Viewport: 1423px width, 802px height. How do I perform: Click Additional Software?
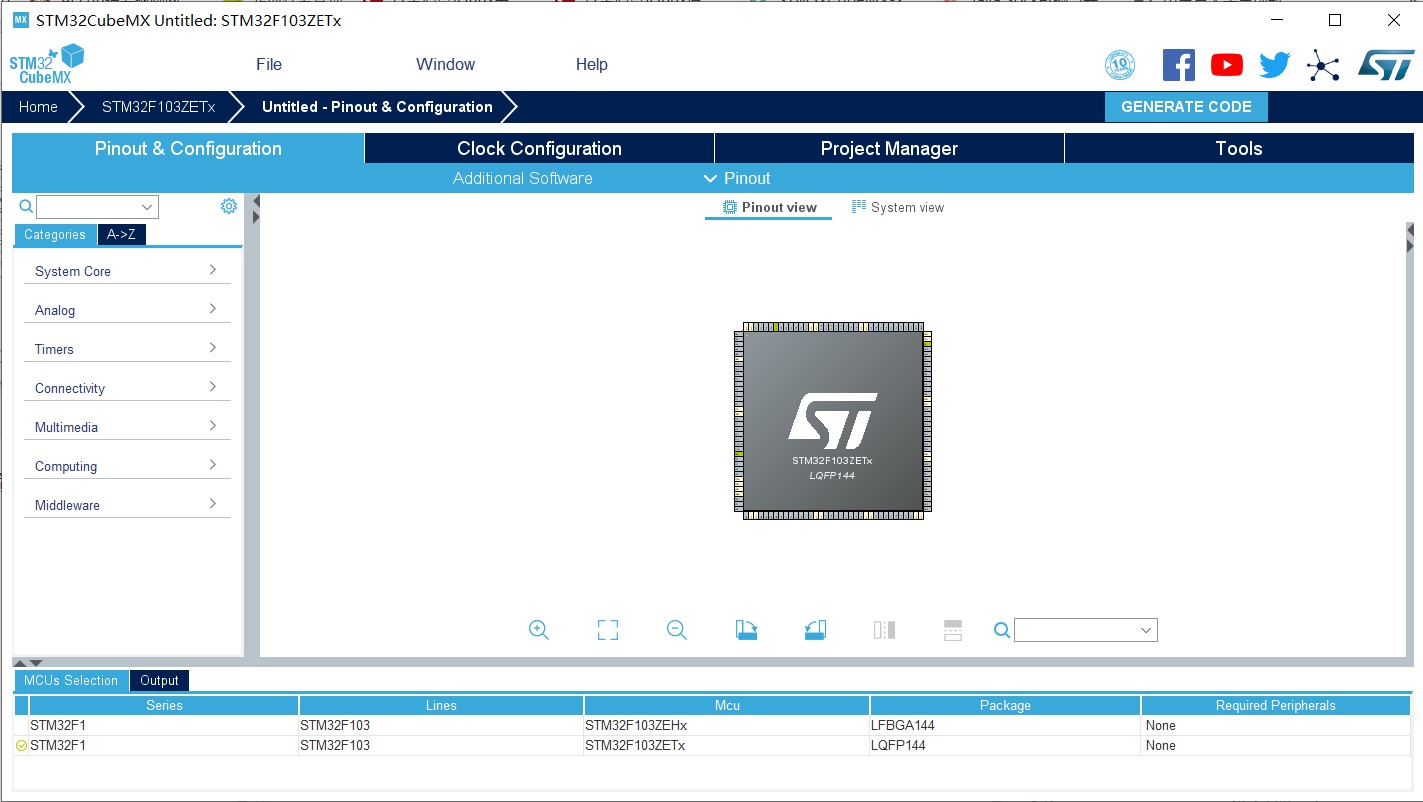click(523, 178)
